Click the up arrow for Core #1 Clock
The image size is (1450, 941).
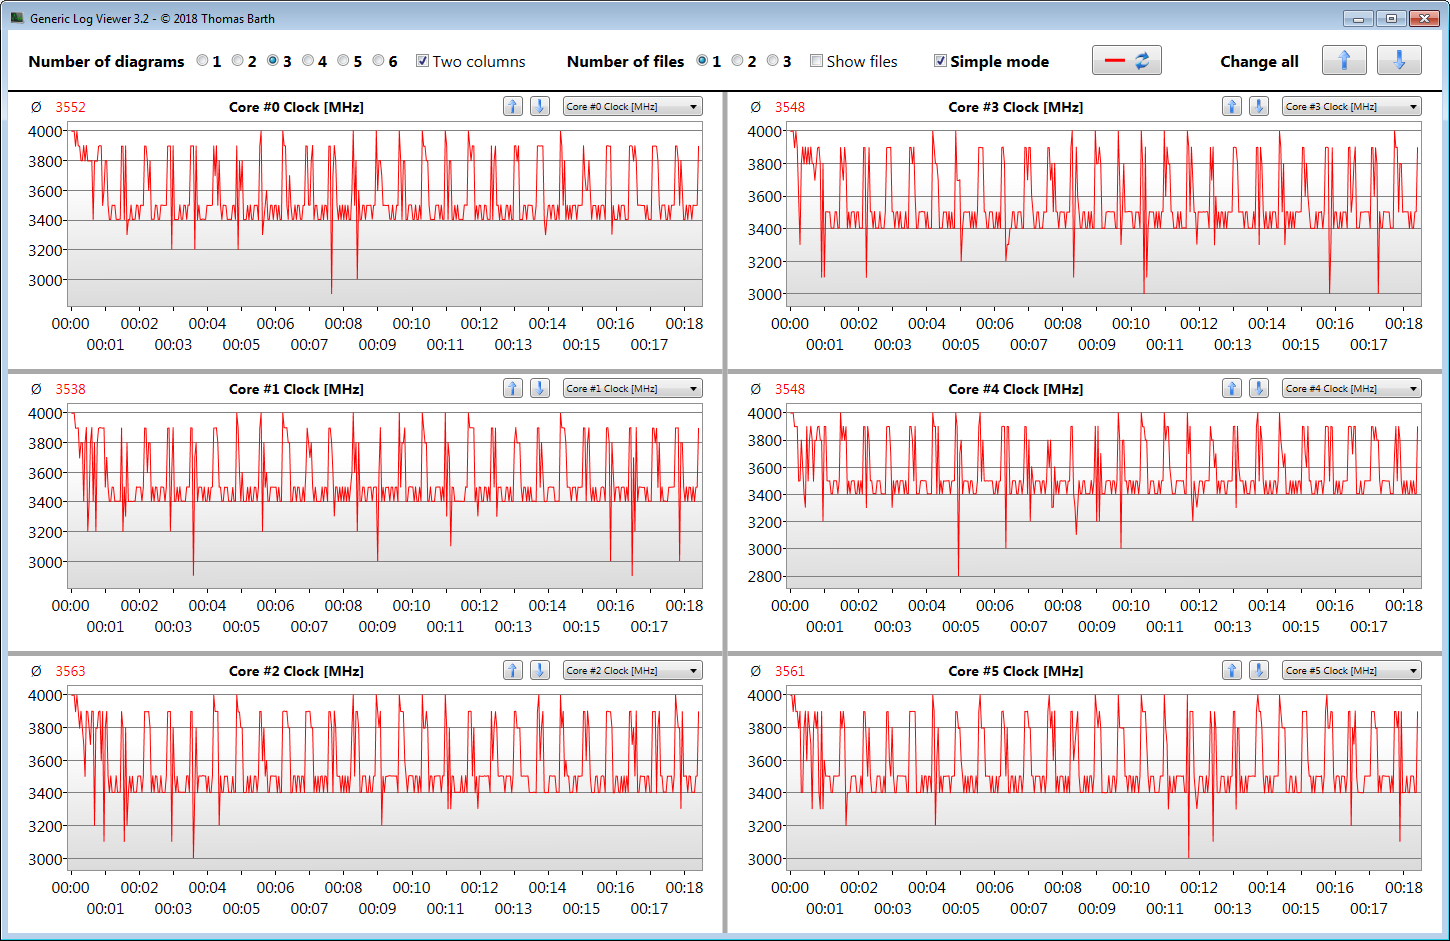tap(513, 388)
